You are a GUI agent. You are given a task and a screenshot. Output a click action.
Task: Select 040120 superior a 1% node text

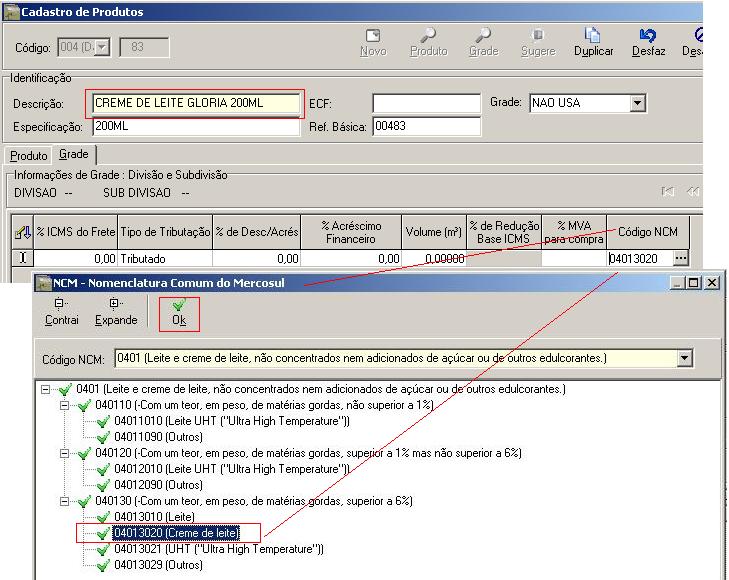point(308,453)
